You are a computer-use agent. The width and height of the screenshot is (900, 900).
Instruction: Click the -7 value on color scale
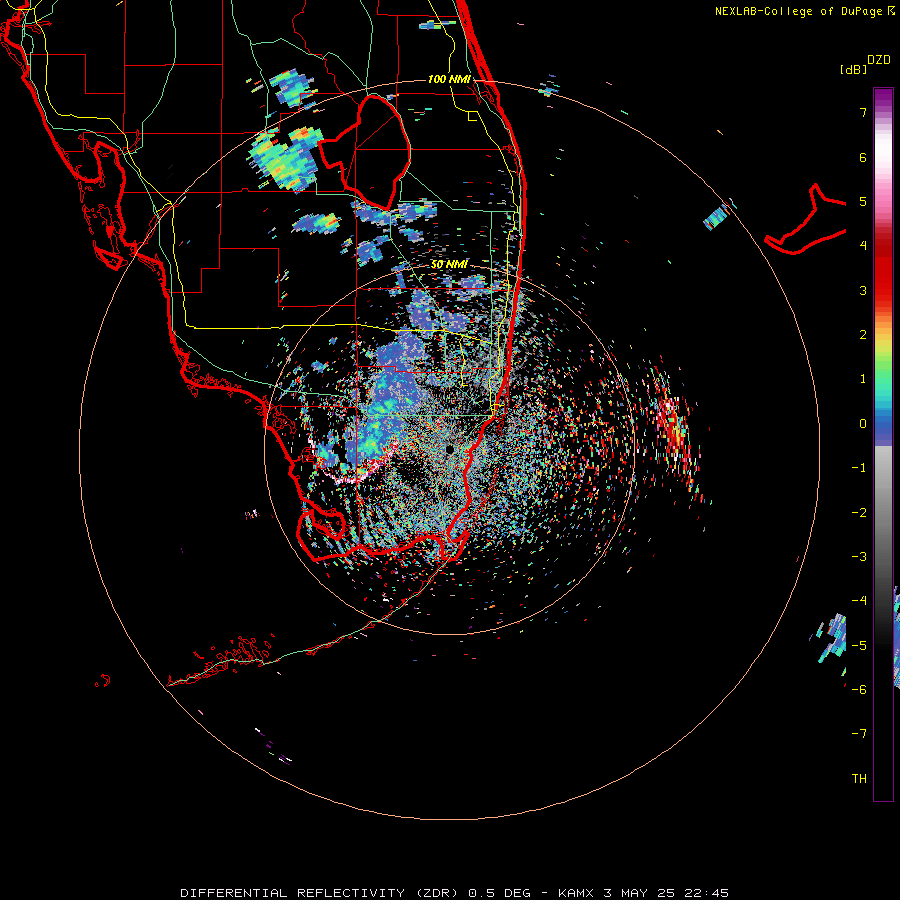[859, 734]
